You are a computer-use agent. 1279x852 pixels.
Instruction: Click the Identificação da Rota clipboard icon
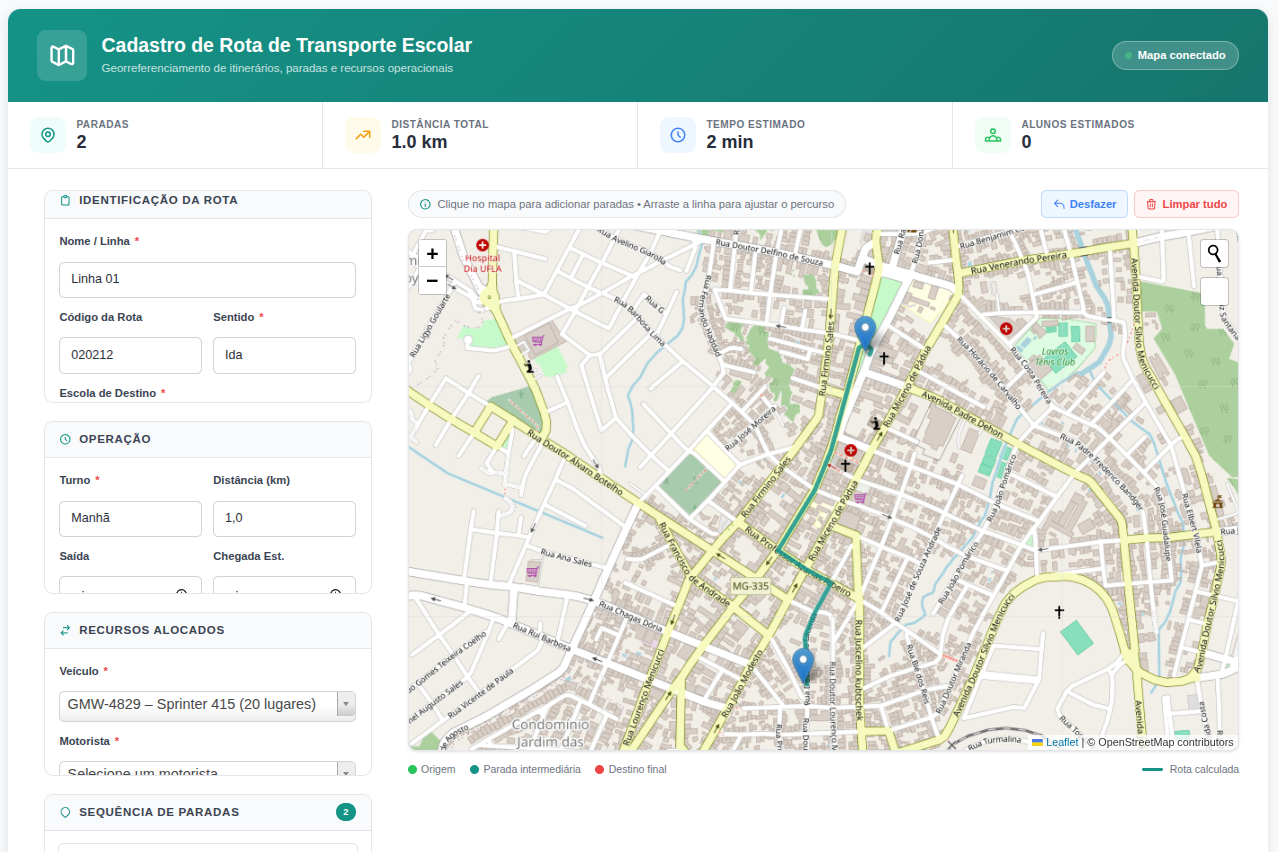point(66,200)
